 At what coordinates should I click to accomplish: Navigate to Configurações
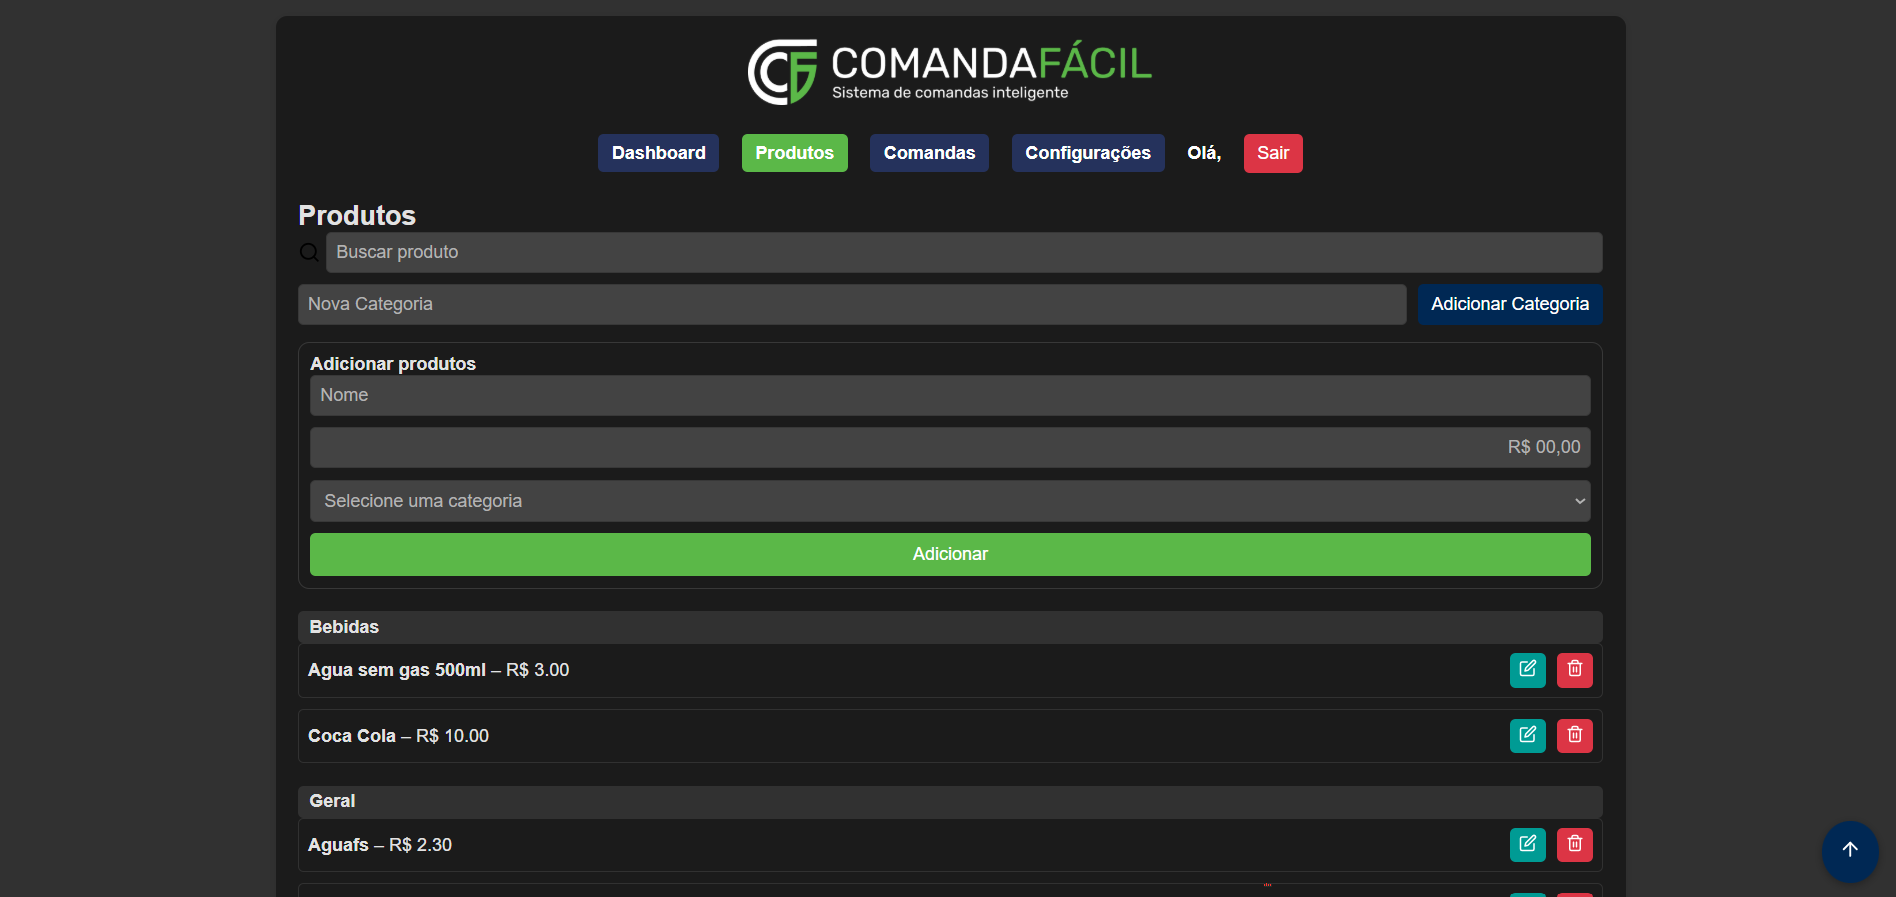(x=1087, y=153)
